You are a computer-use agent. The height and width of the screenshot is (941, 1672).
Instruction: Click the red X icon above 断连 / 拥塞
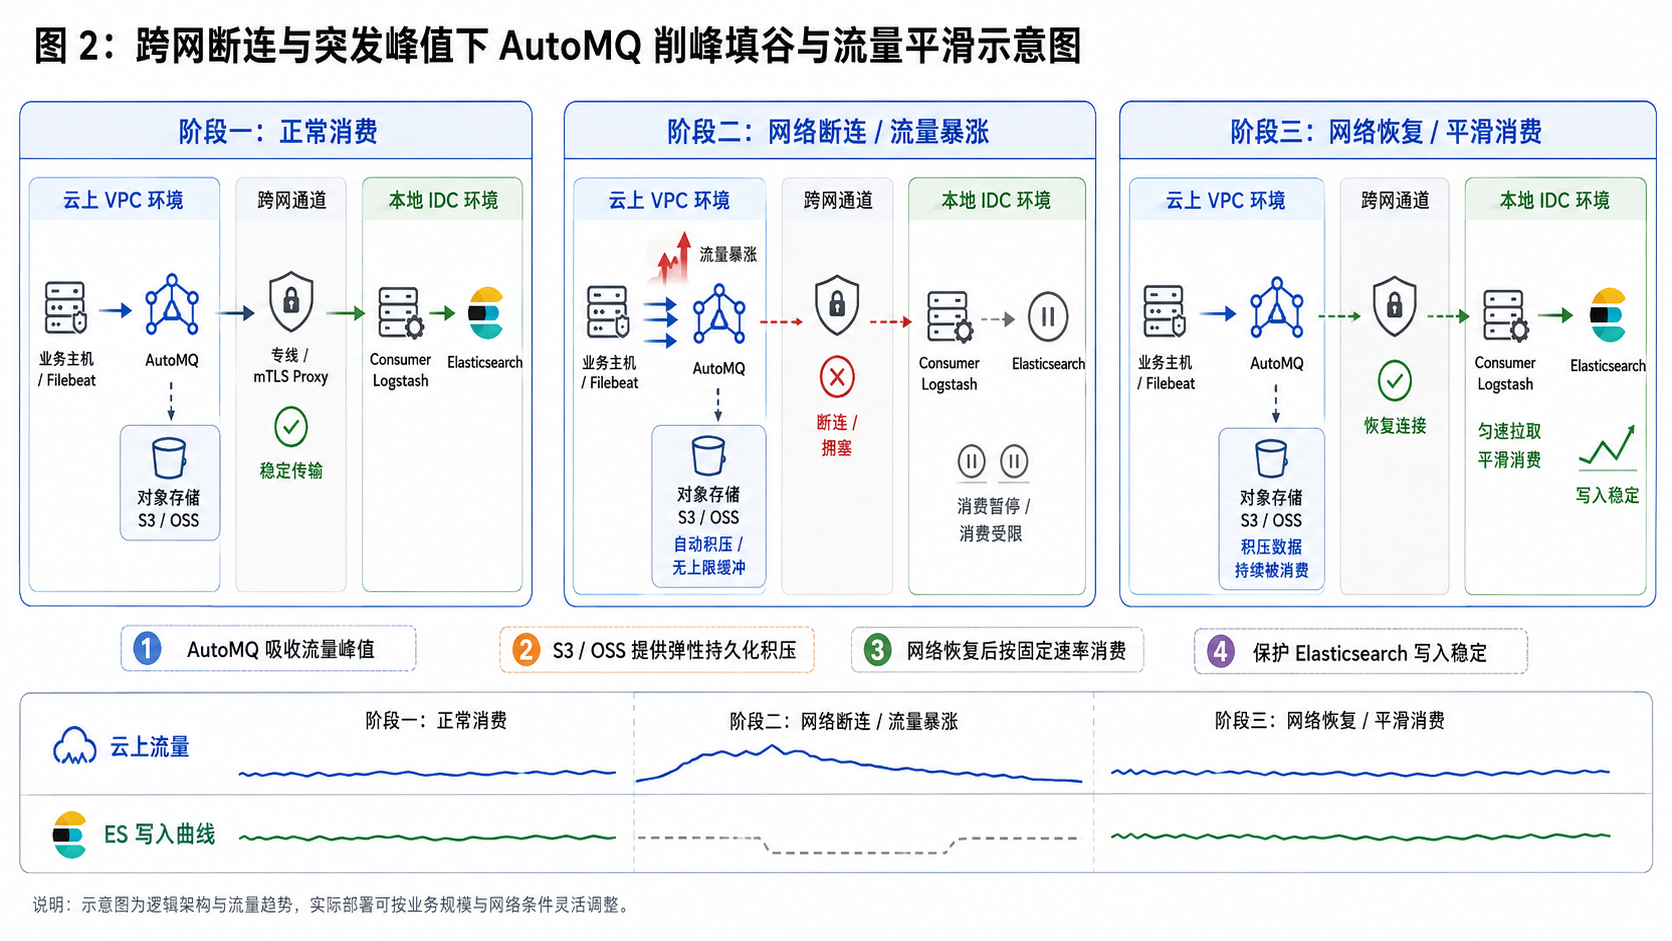pyautogui.click(x=837, y=378)
